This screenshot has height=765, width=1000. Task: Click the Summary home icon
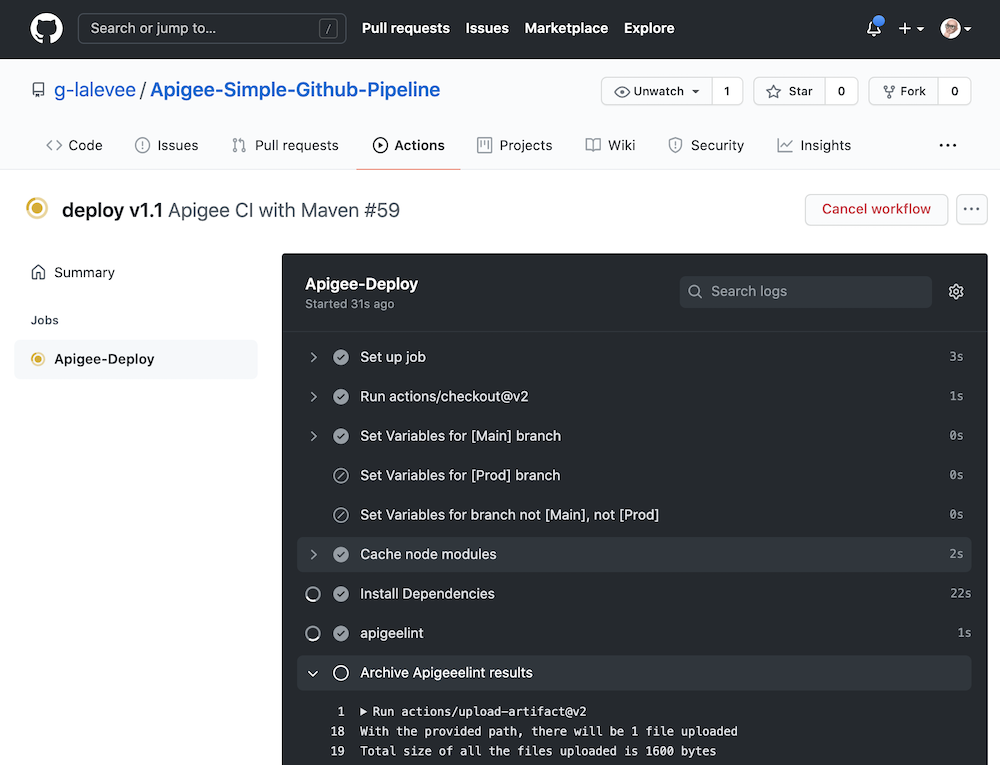(x=38, y=273)
